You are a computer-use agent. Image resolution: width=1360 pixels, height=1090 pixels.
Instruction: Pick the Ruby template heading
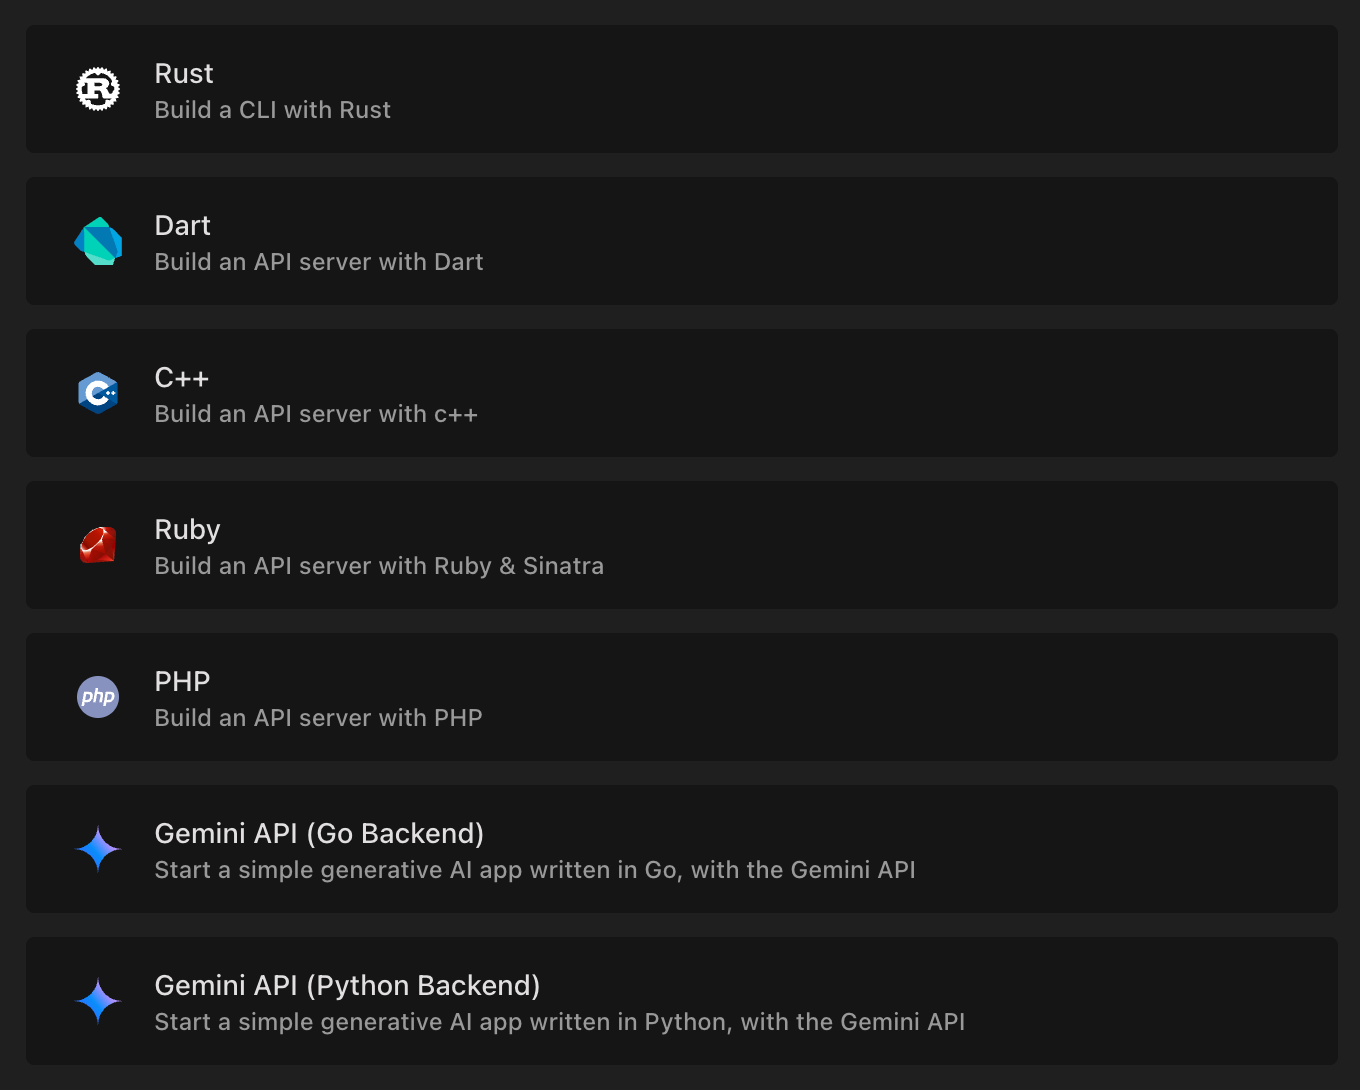188,530
